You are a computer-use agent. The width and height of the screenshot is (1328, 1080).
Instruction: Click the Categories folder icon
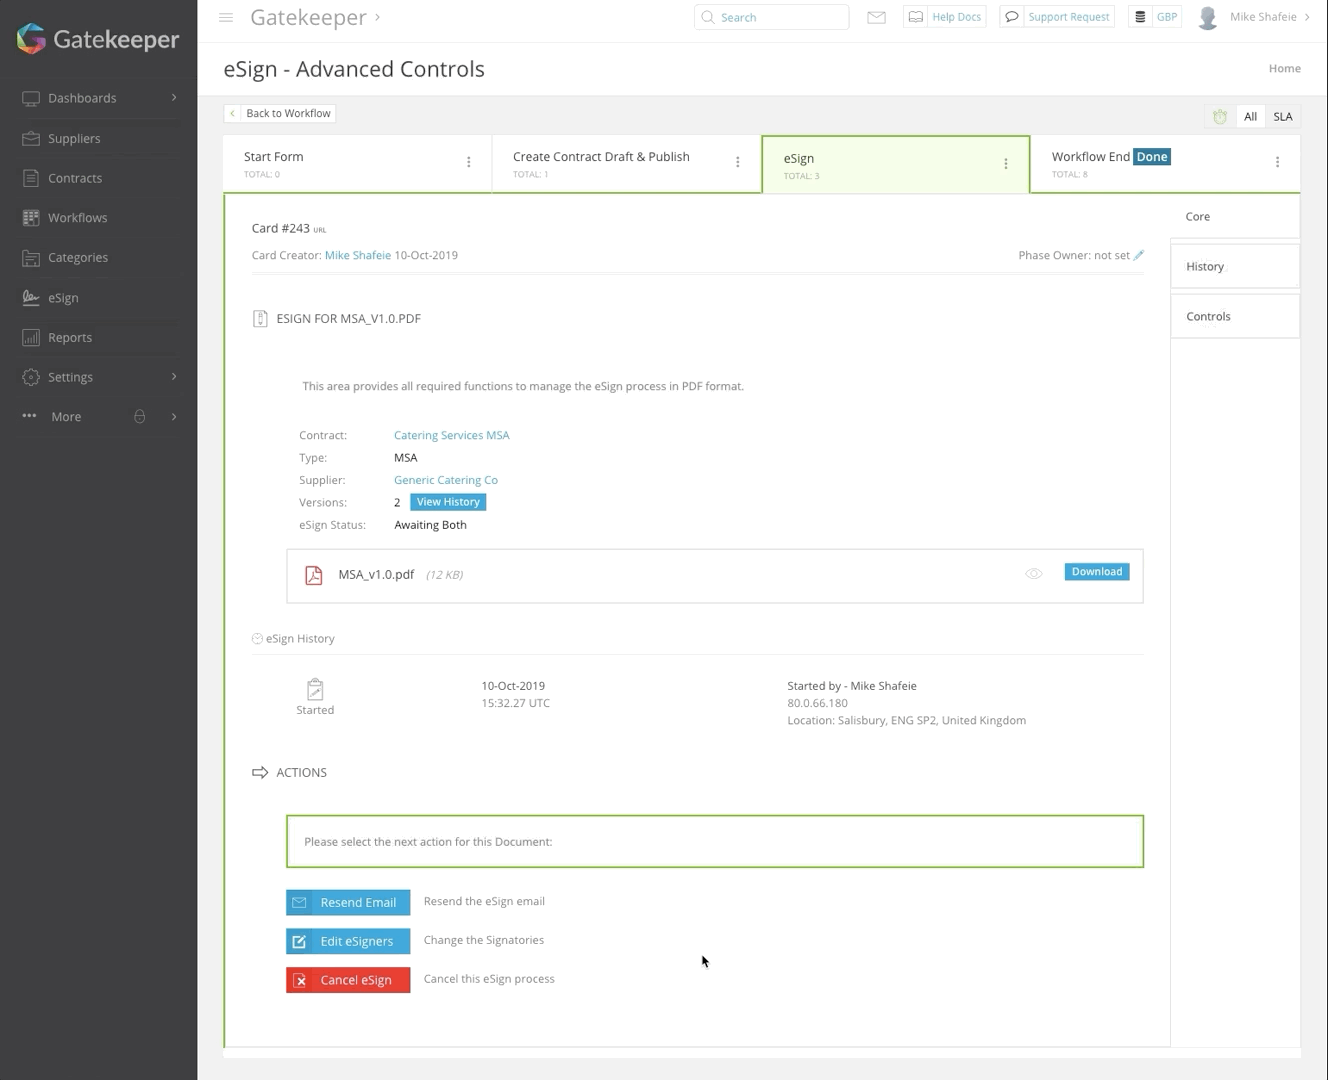(31, 257)
